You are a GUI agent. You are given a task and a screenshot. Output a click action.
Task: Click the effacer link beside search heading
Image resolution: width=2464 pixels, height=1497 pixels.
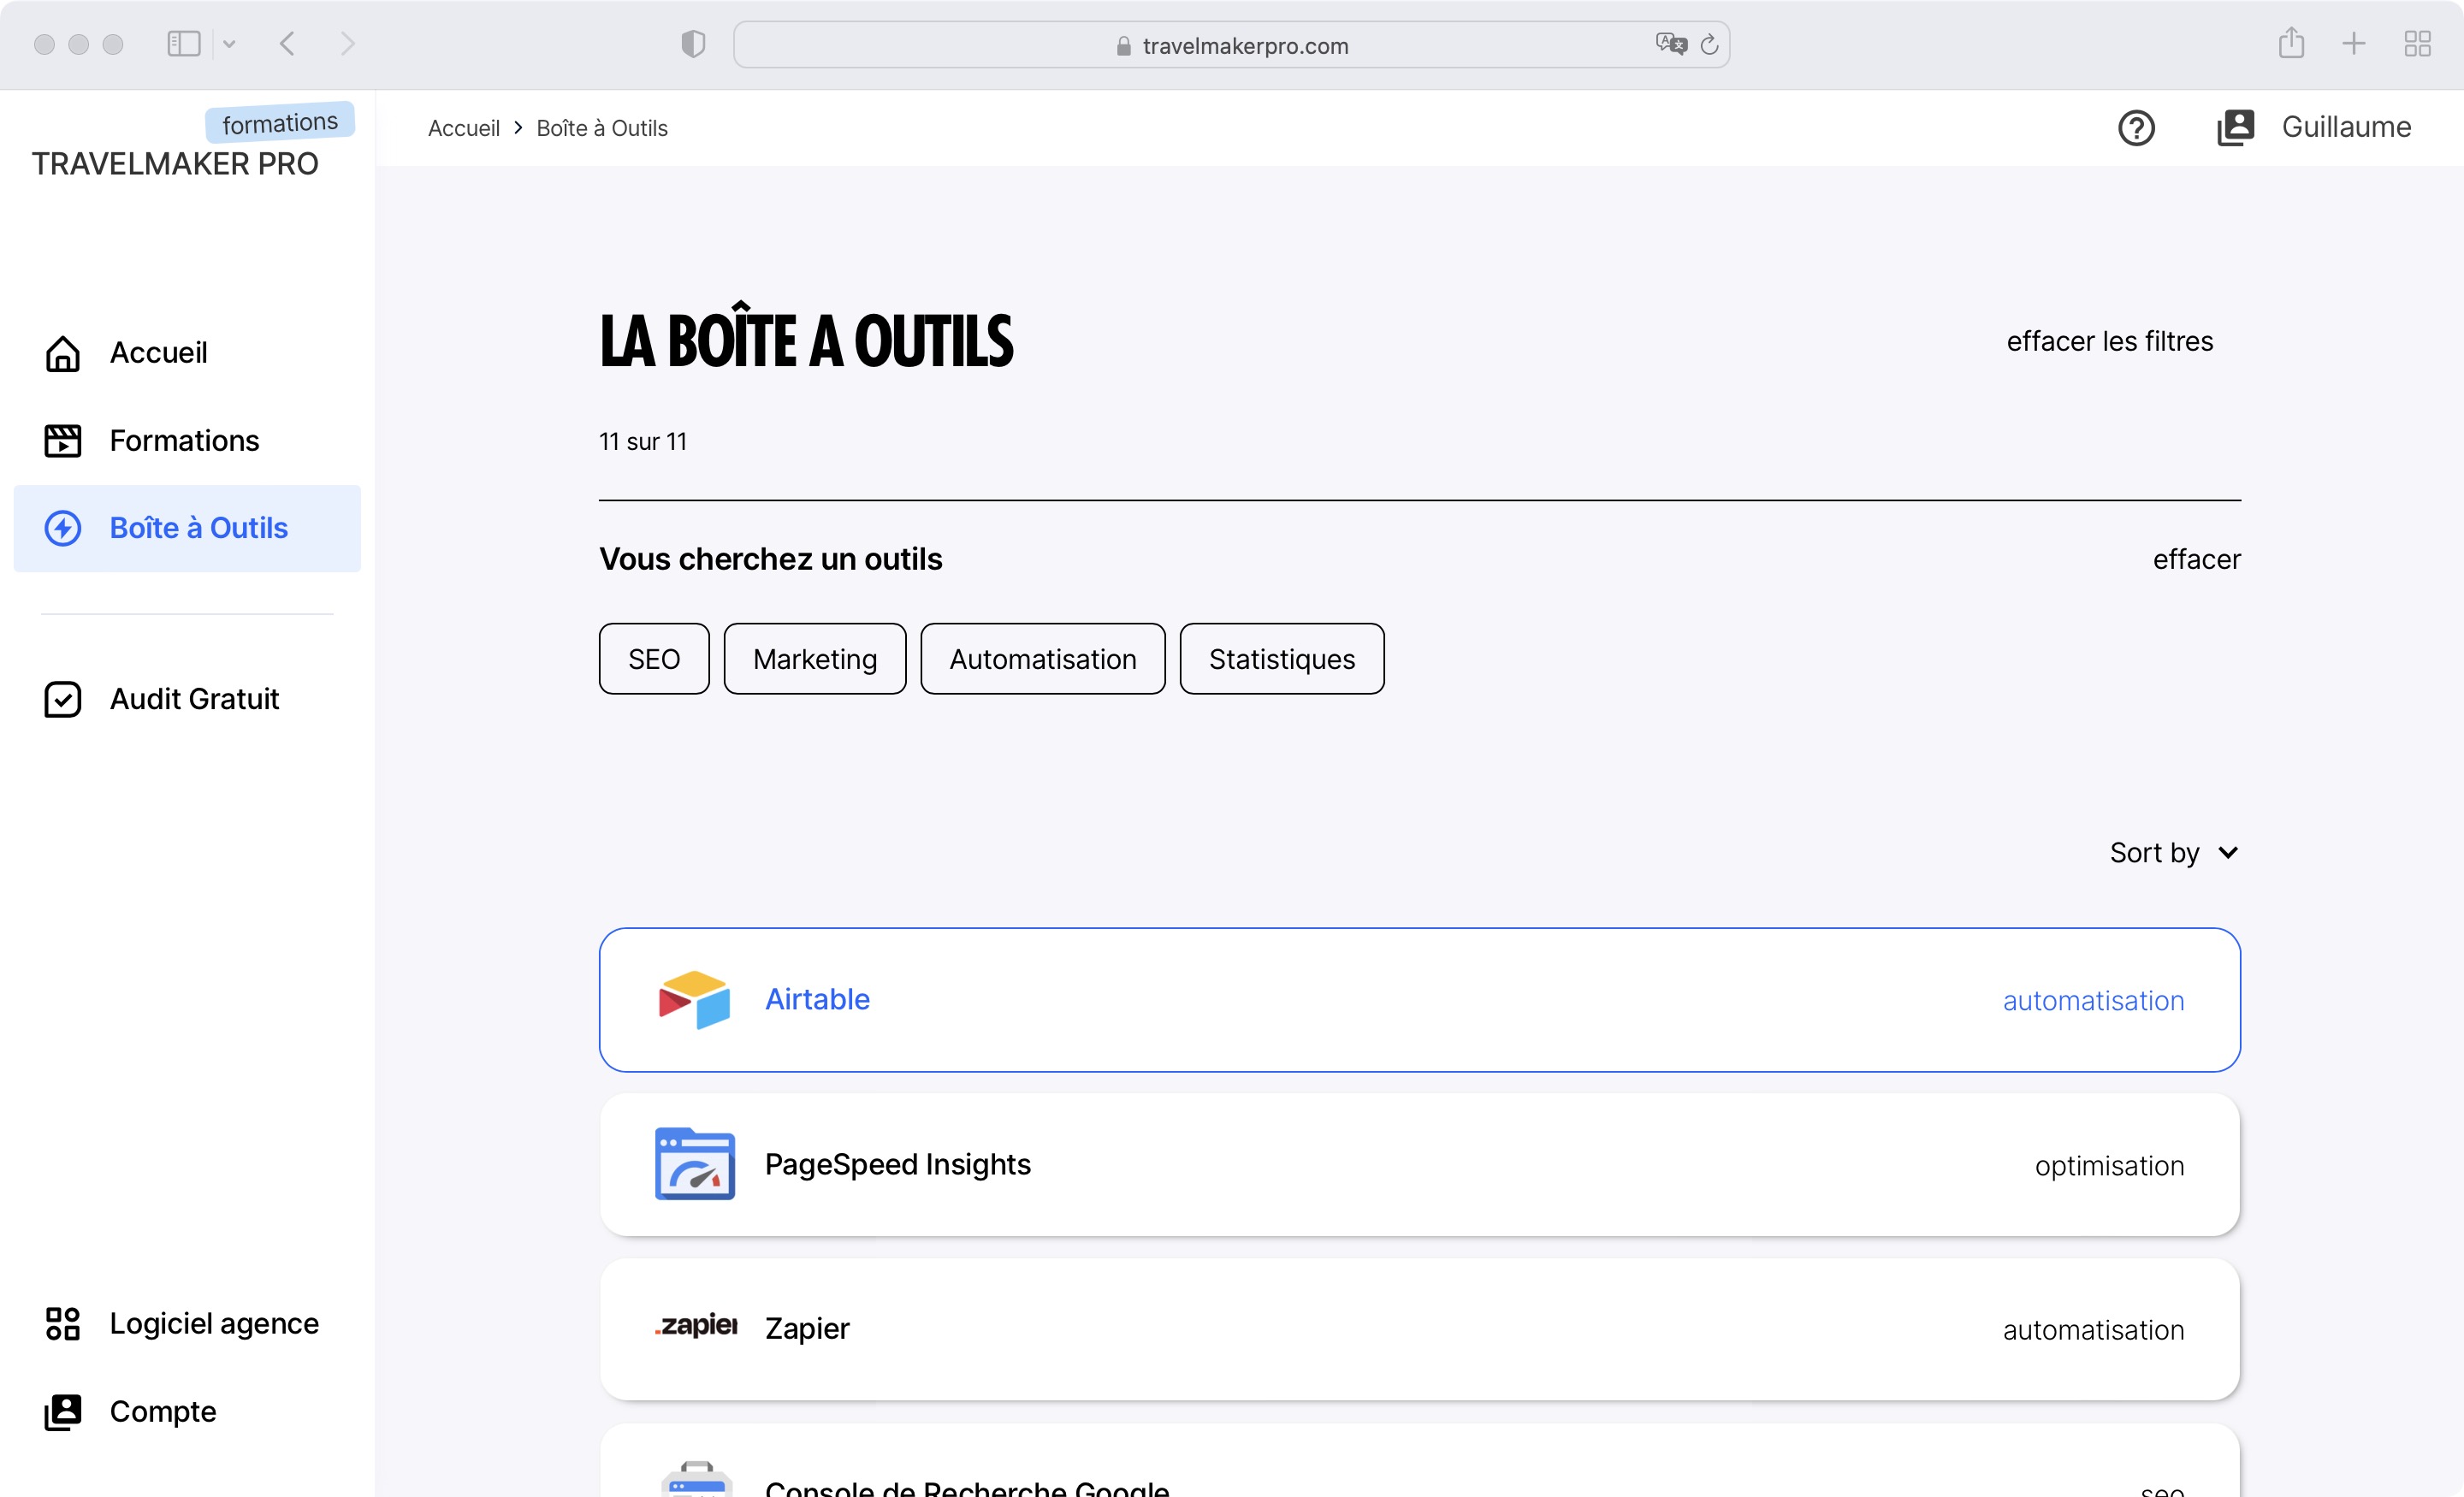[x=2196, y=559]
